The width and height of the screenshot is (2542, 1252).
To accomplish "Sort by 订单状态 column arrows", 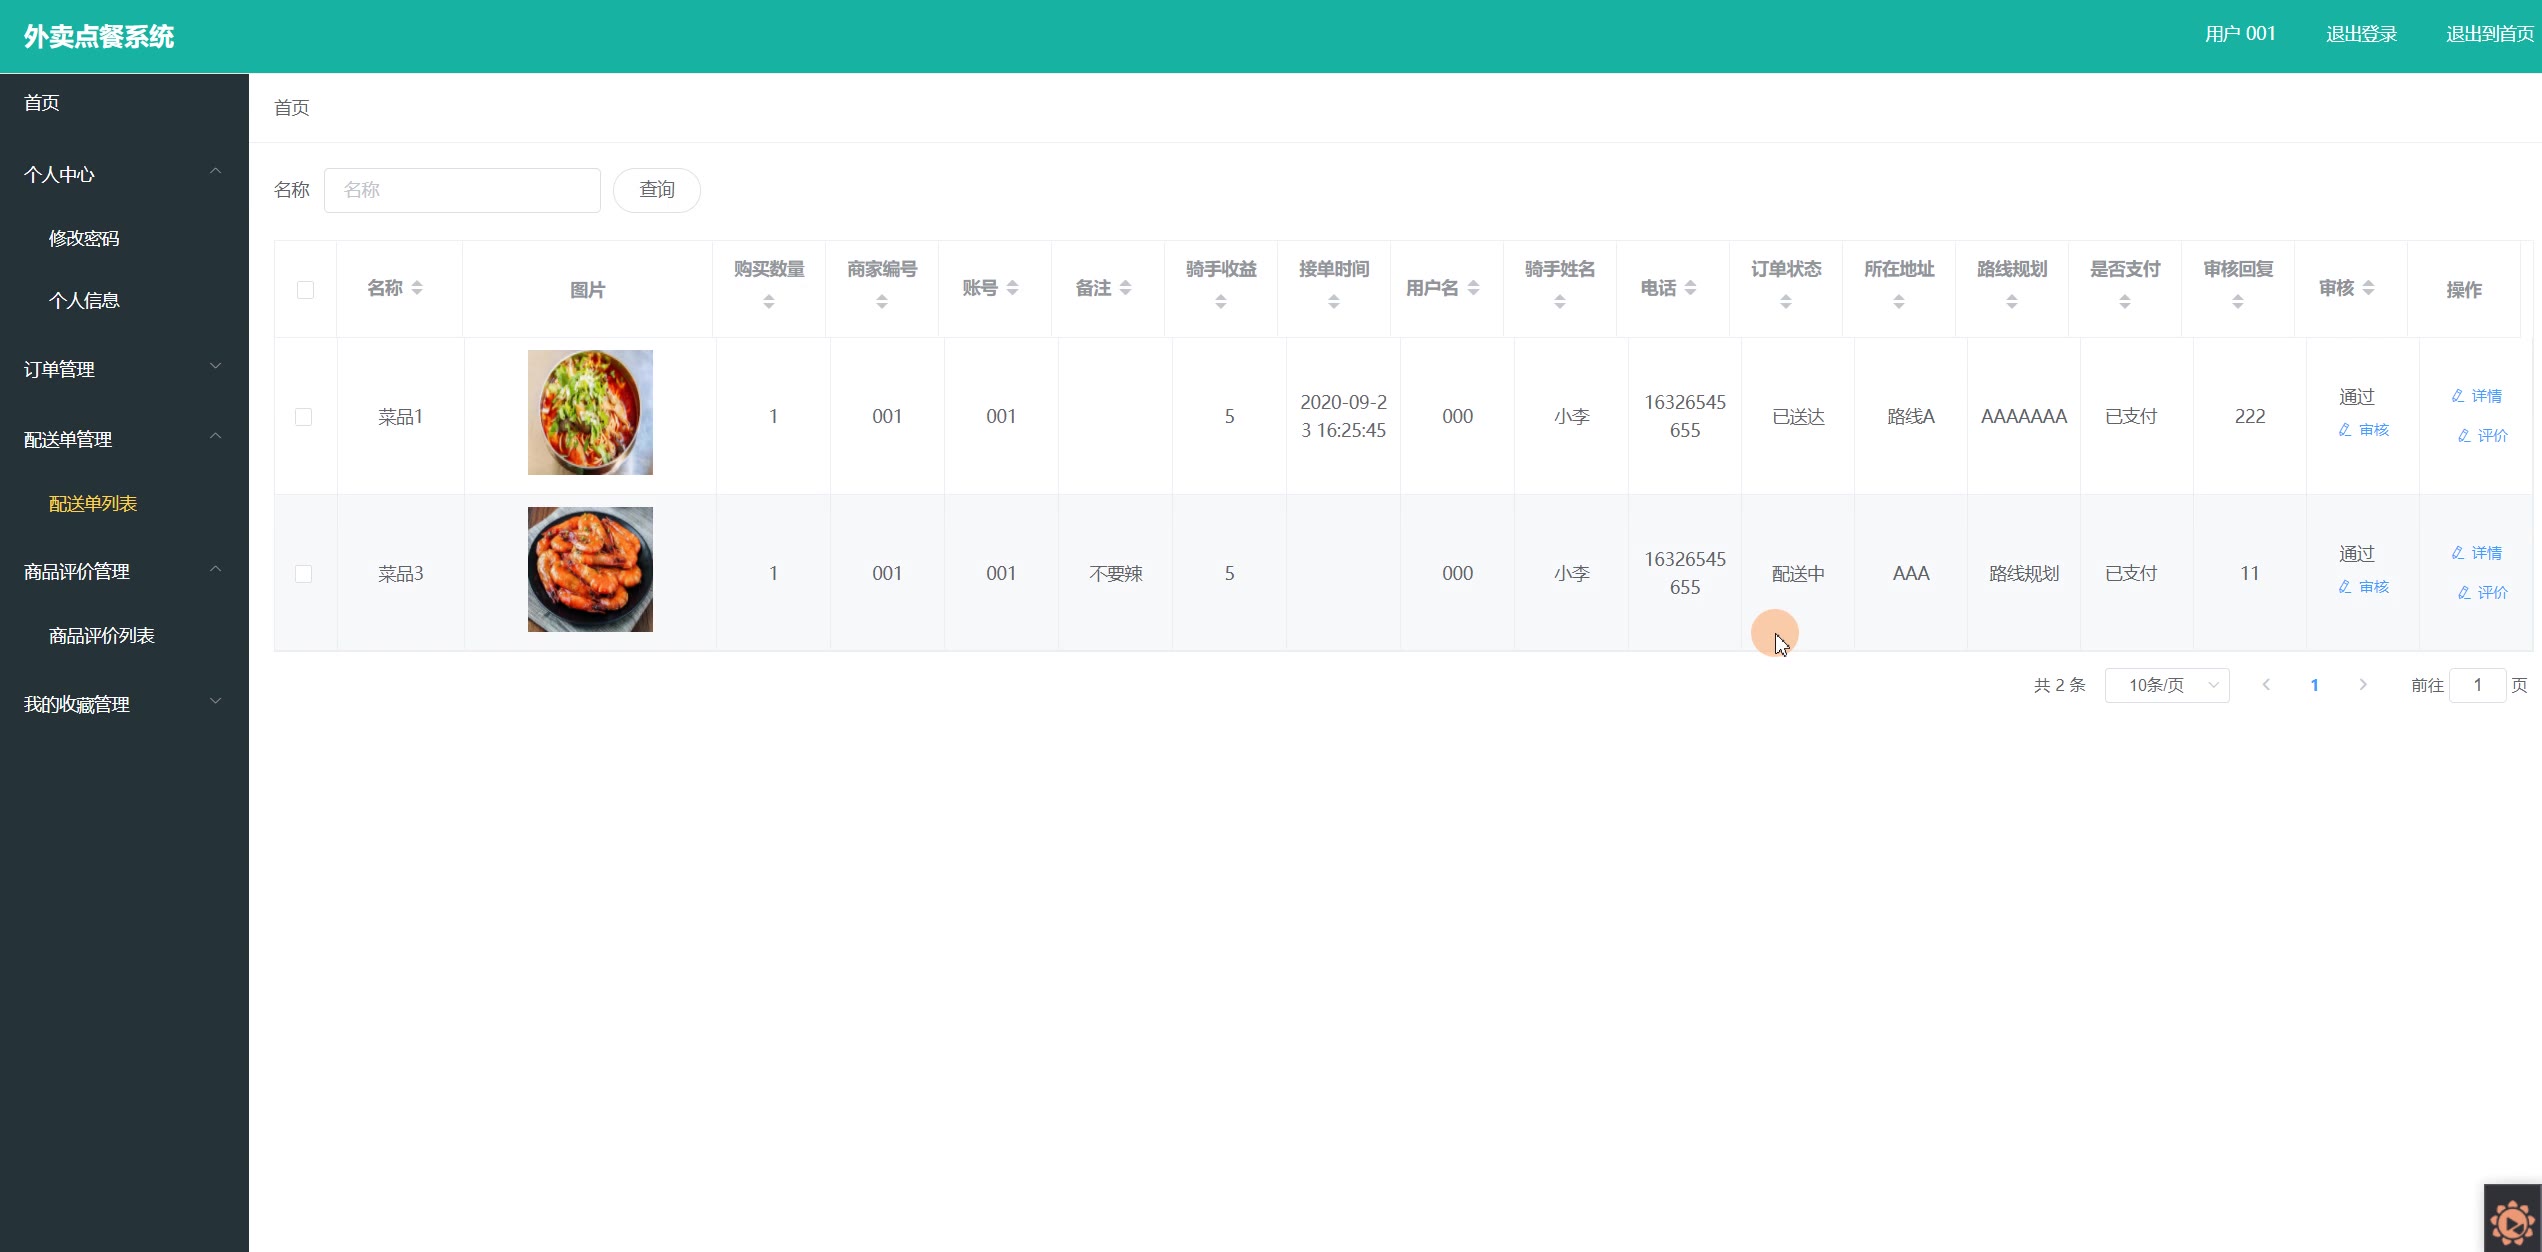I will click(x=1786, y=302).
